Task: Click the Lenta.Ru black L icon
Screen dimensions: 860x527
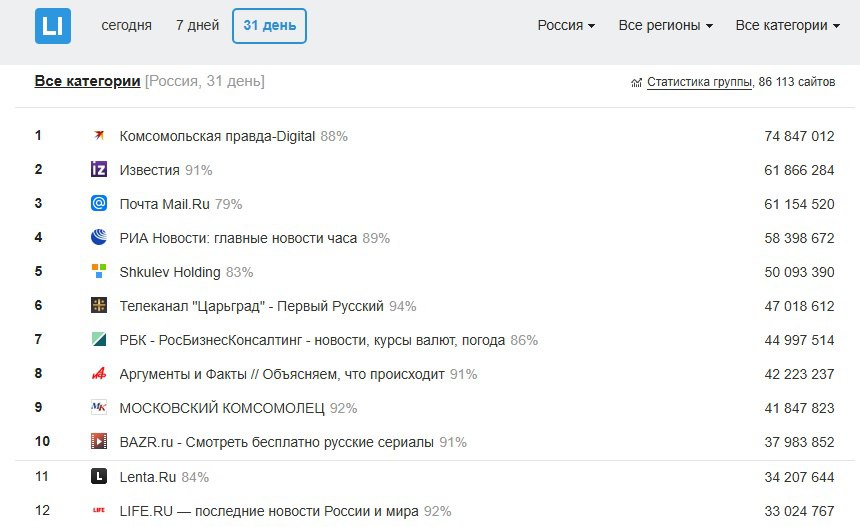Action: pyautogui.click(x=98, y=477)
